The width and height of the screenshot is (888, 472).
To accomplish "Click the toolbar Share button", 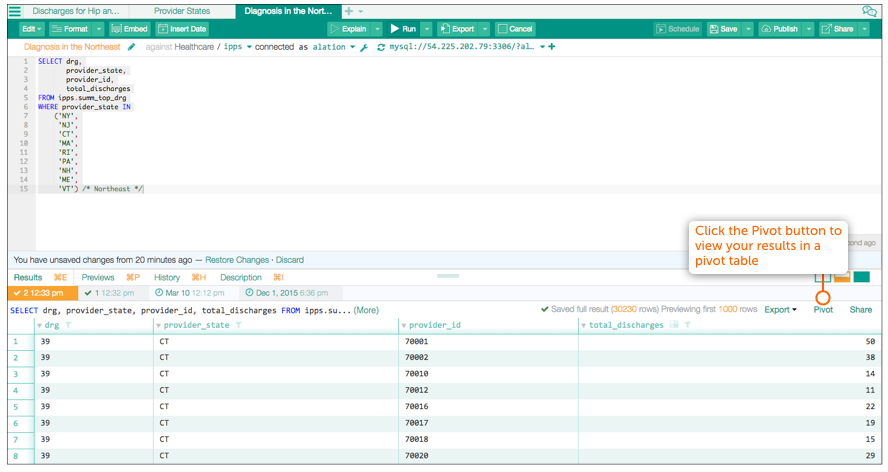I will pyautogui.click(x=838, y=29).
